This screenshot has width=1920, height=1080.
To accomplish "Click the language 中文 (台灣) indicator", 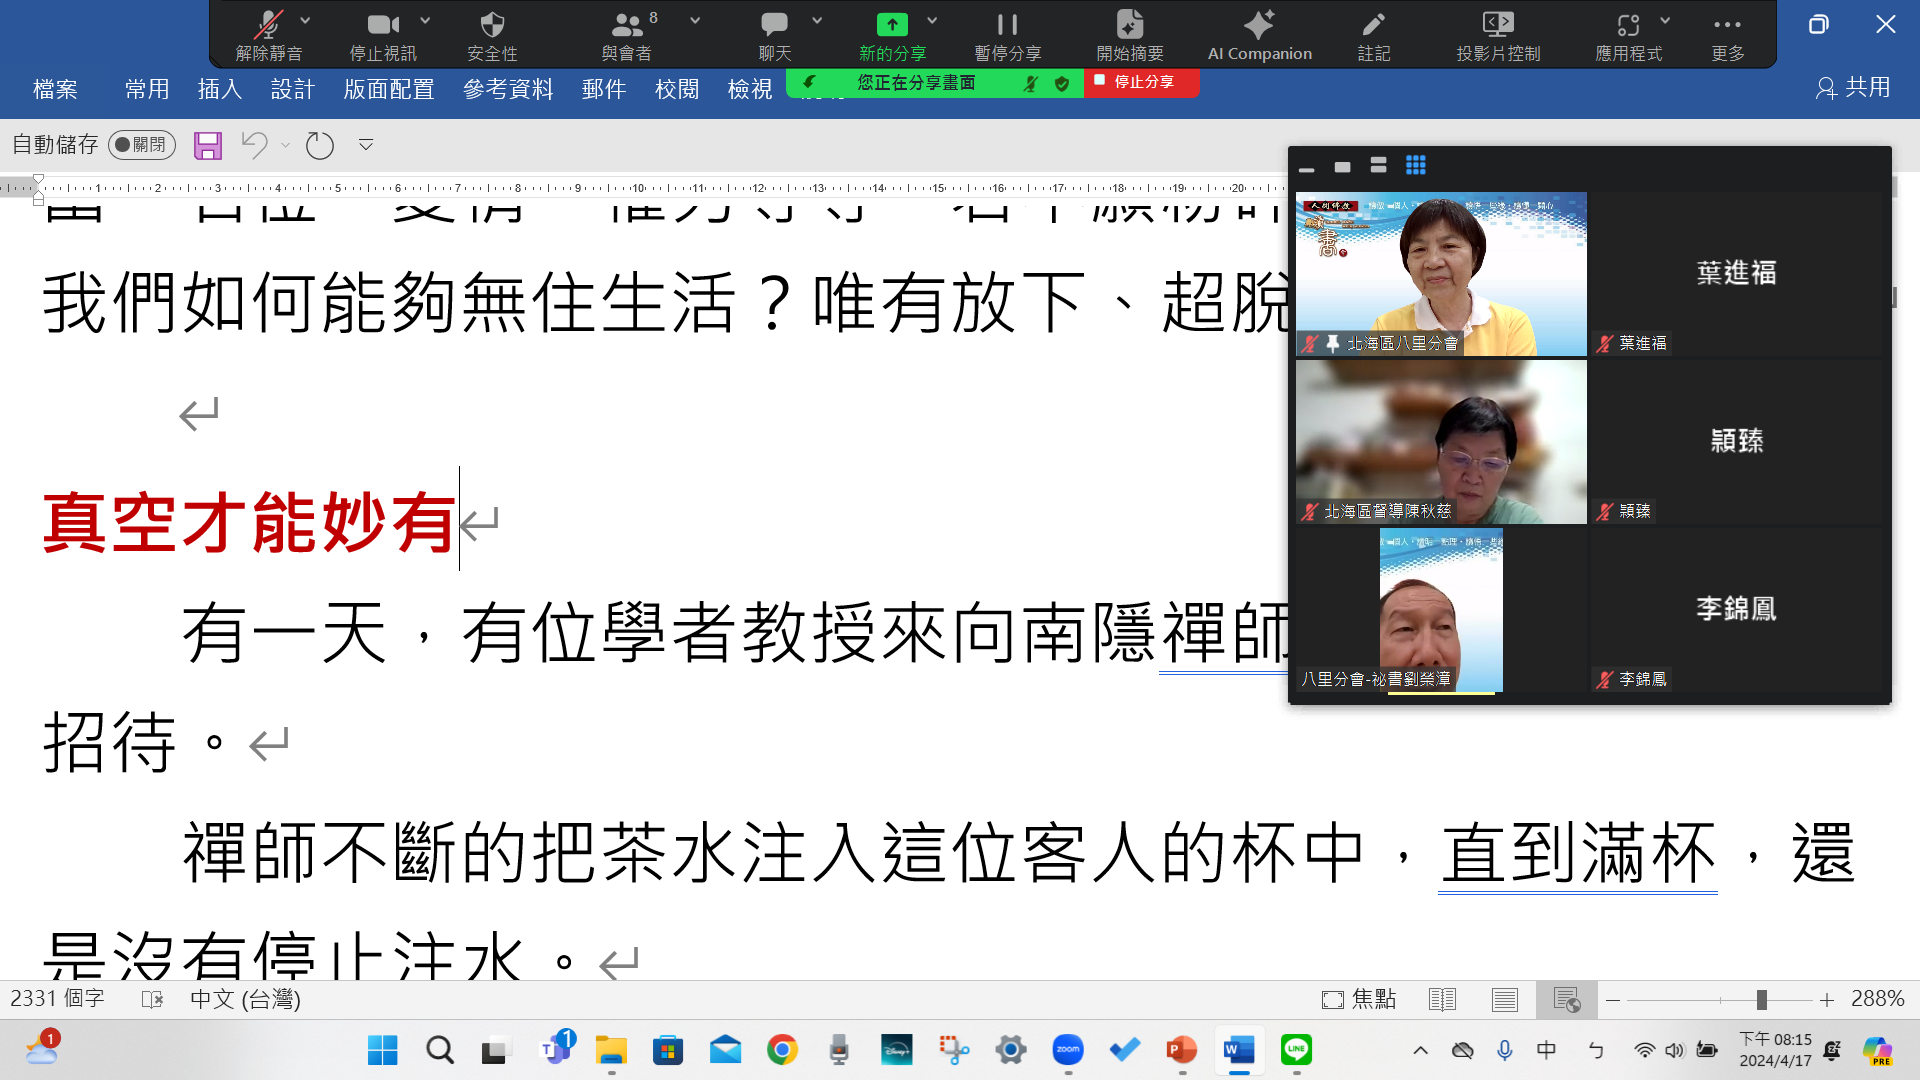I will pos(245,998).
